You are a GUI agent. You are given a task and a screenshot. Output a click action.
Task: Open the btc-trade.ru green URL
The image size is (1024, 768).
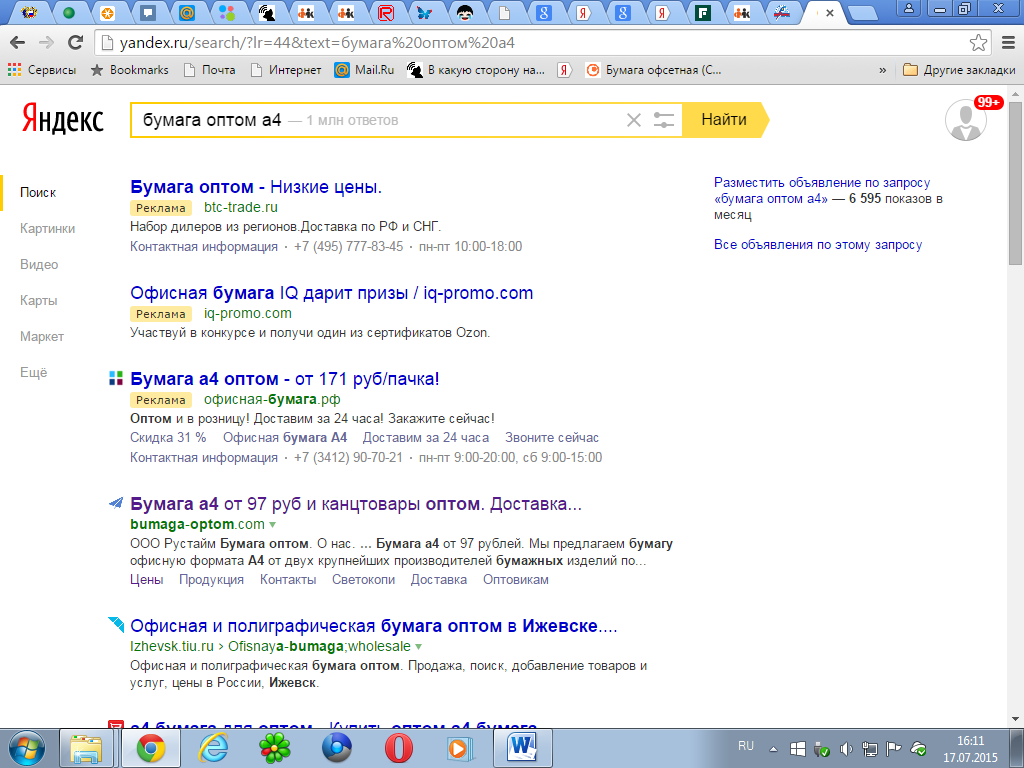pos(241,208)
